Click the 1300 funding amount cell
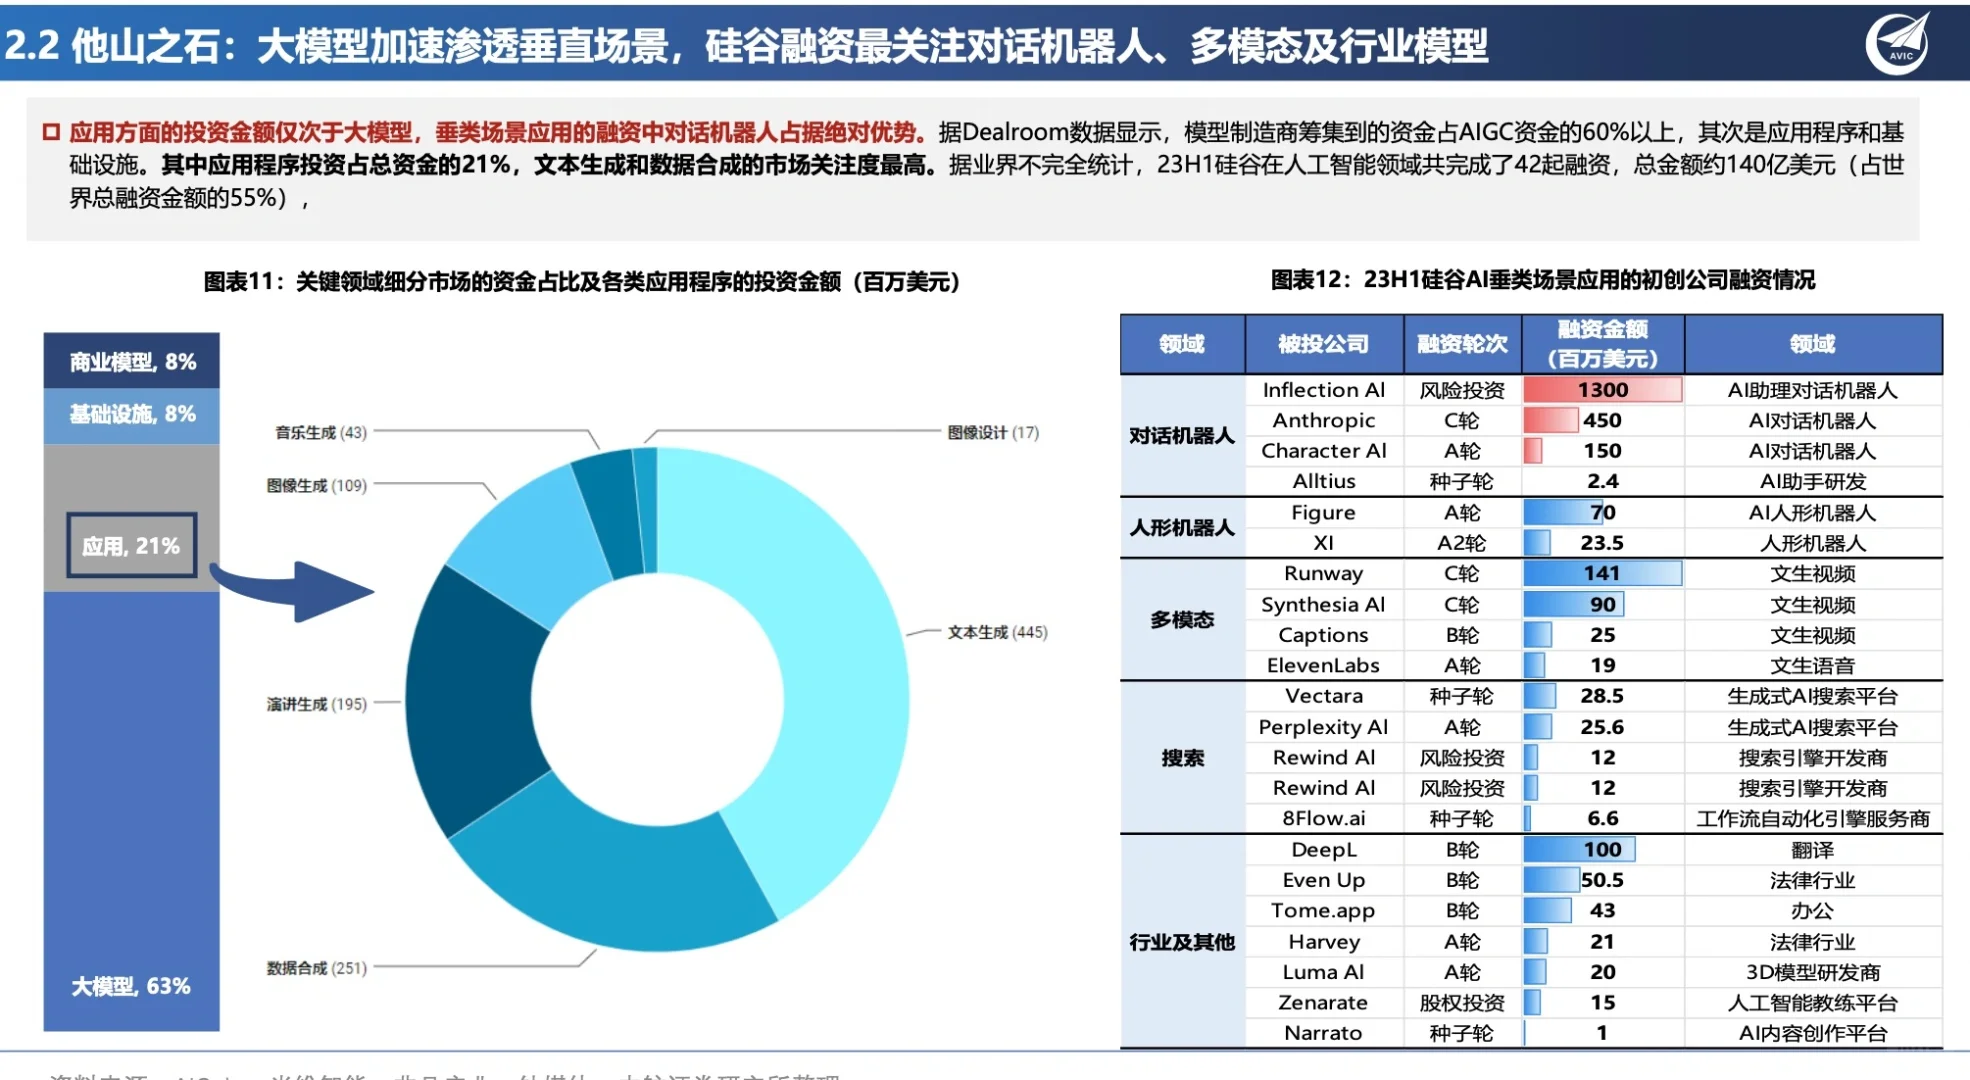Viewport: 1970px width, 1080px height. click(x=1603, y=390)
